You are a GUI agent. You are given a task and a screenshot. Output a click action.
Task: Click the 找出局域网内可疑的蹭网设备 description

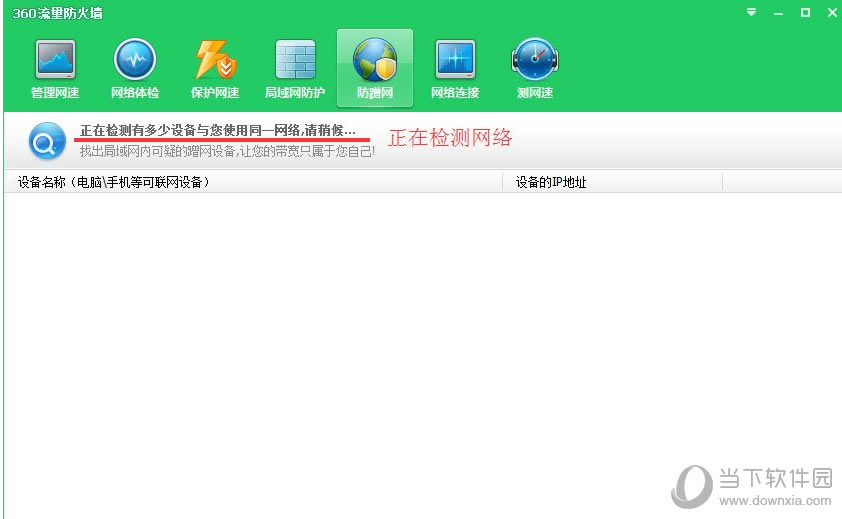coord(227,152)
